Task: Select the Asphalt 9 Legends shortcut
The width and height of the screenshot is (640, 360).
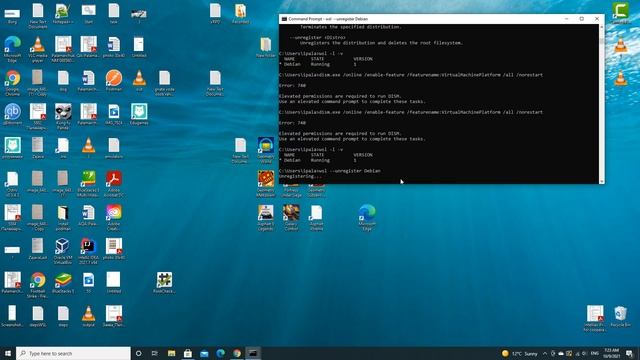Action: click(x=266, y=217)
